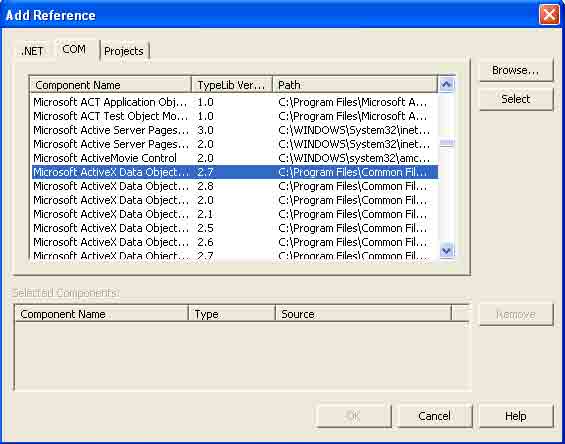Open the Projects tab
Image resolution: width=565 pixels, height=444 pixels.
click(x=124, y=51)
